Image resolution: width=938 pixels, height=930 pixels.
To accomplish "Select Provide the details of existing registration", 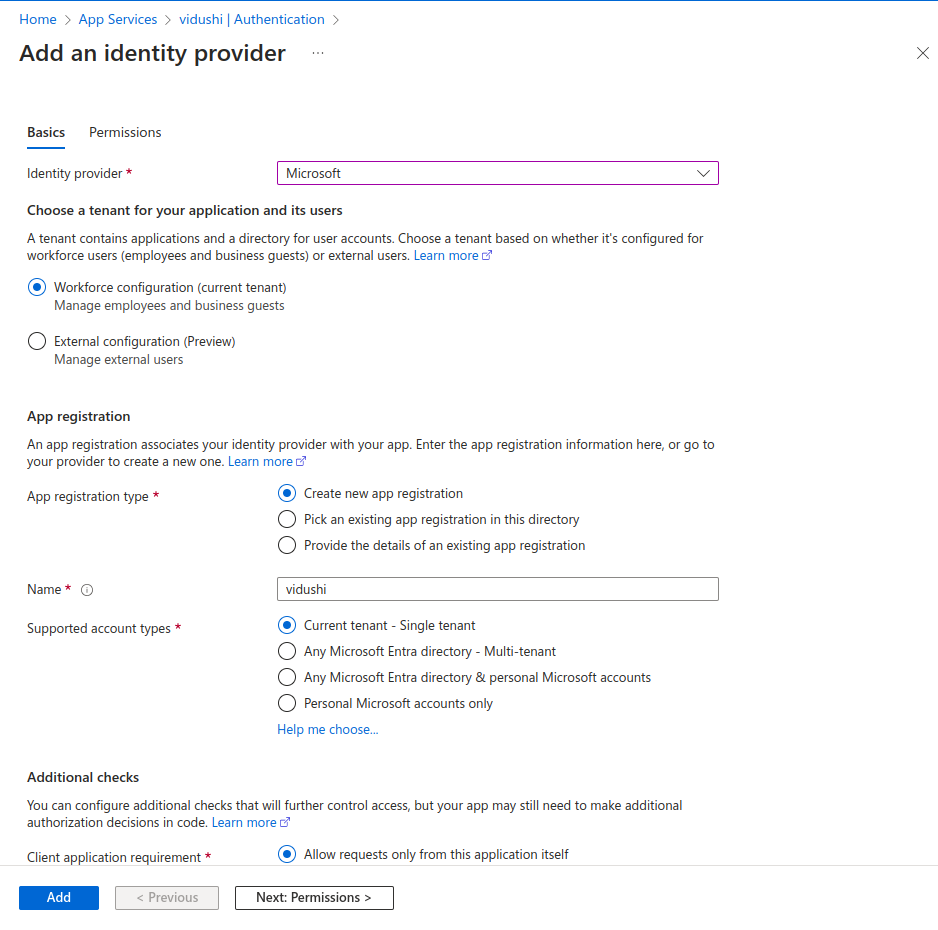I will click(x=287, y=545).
